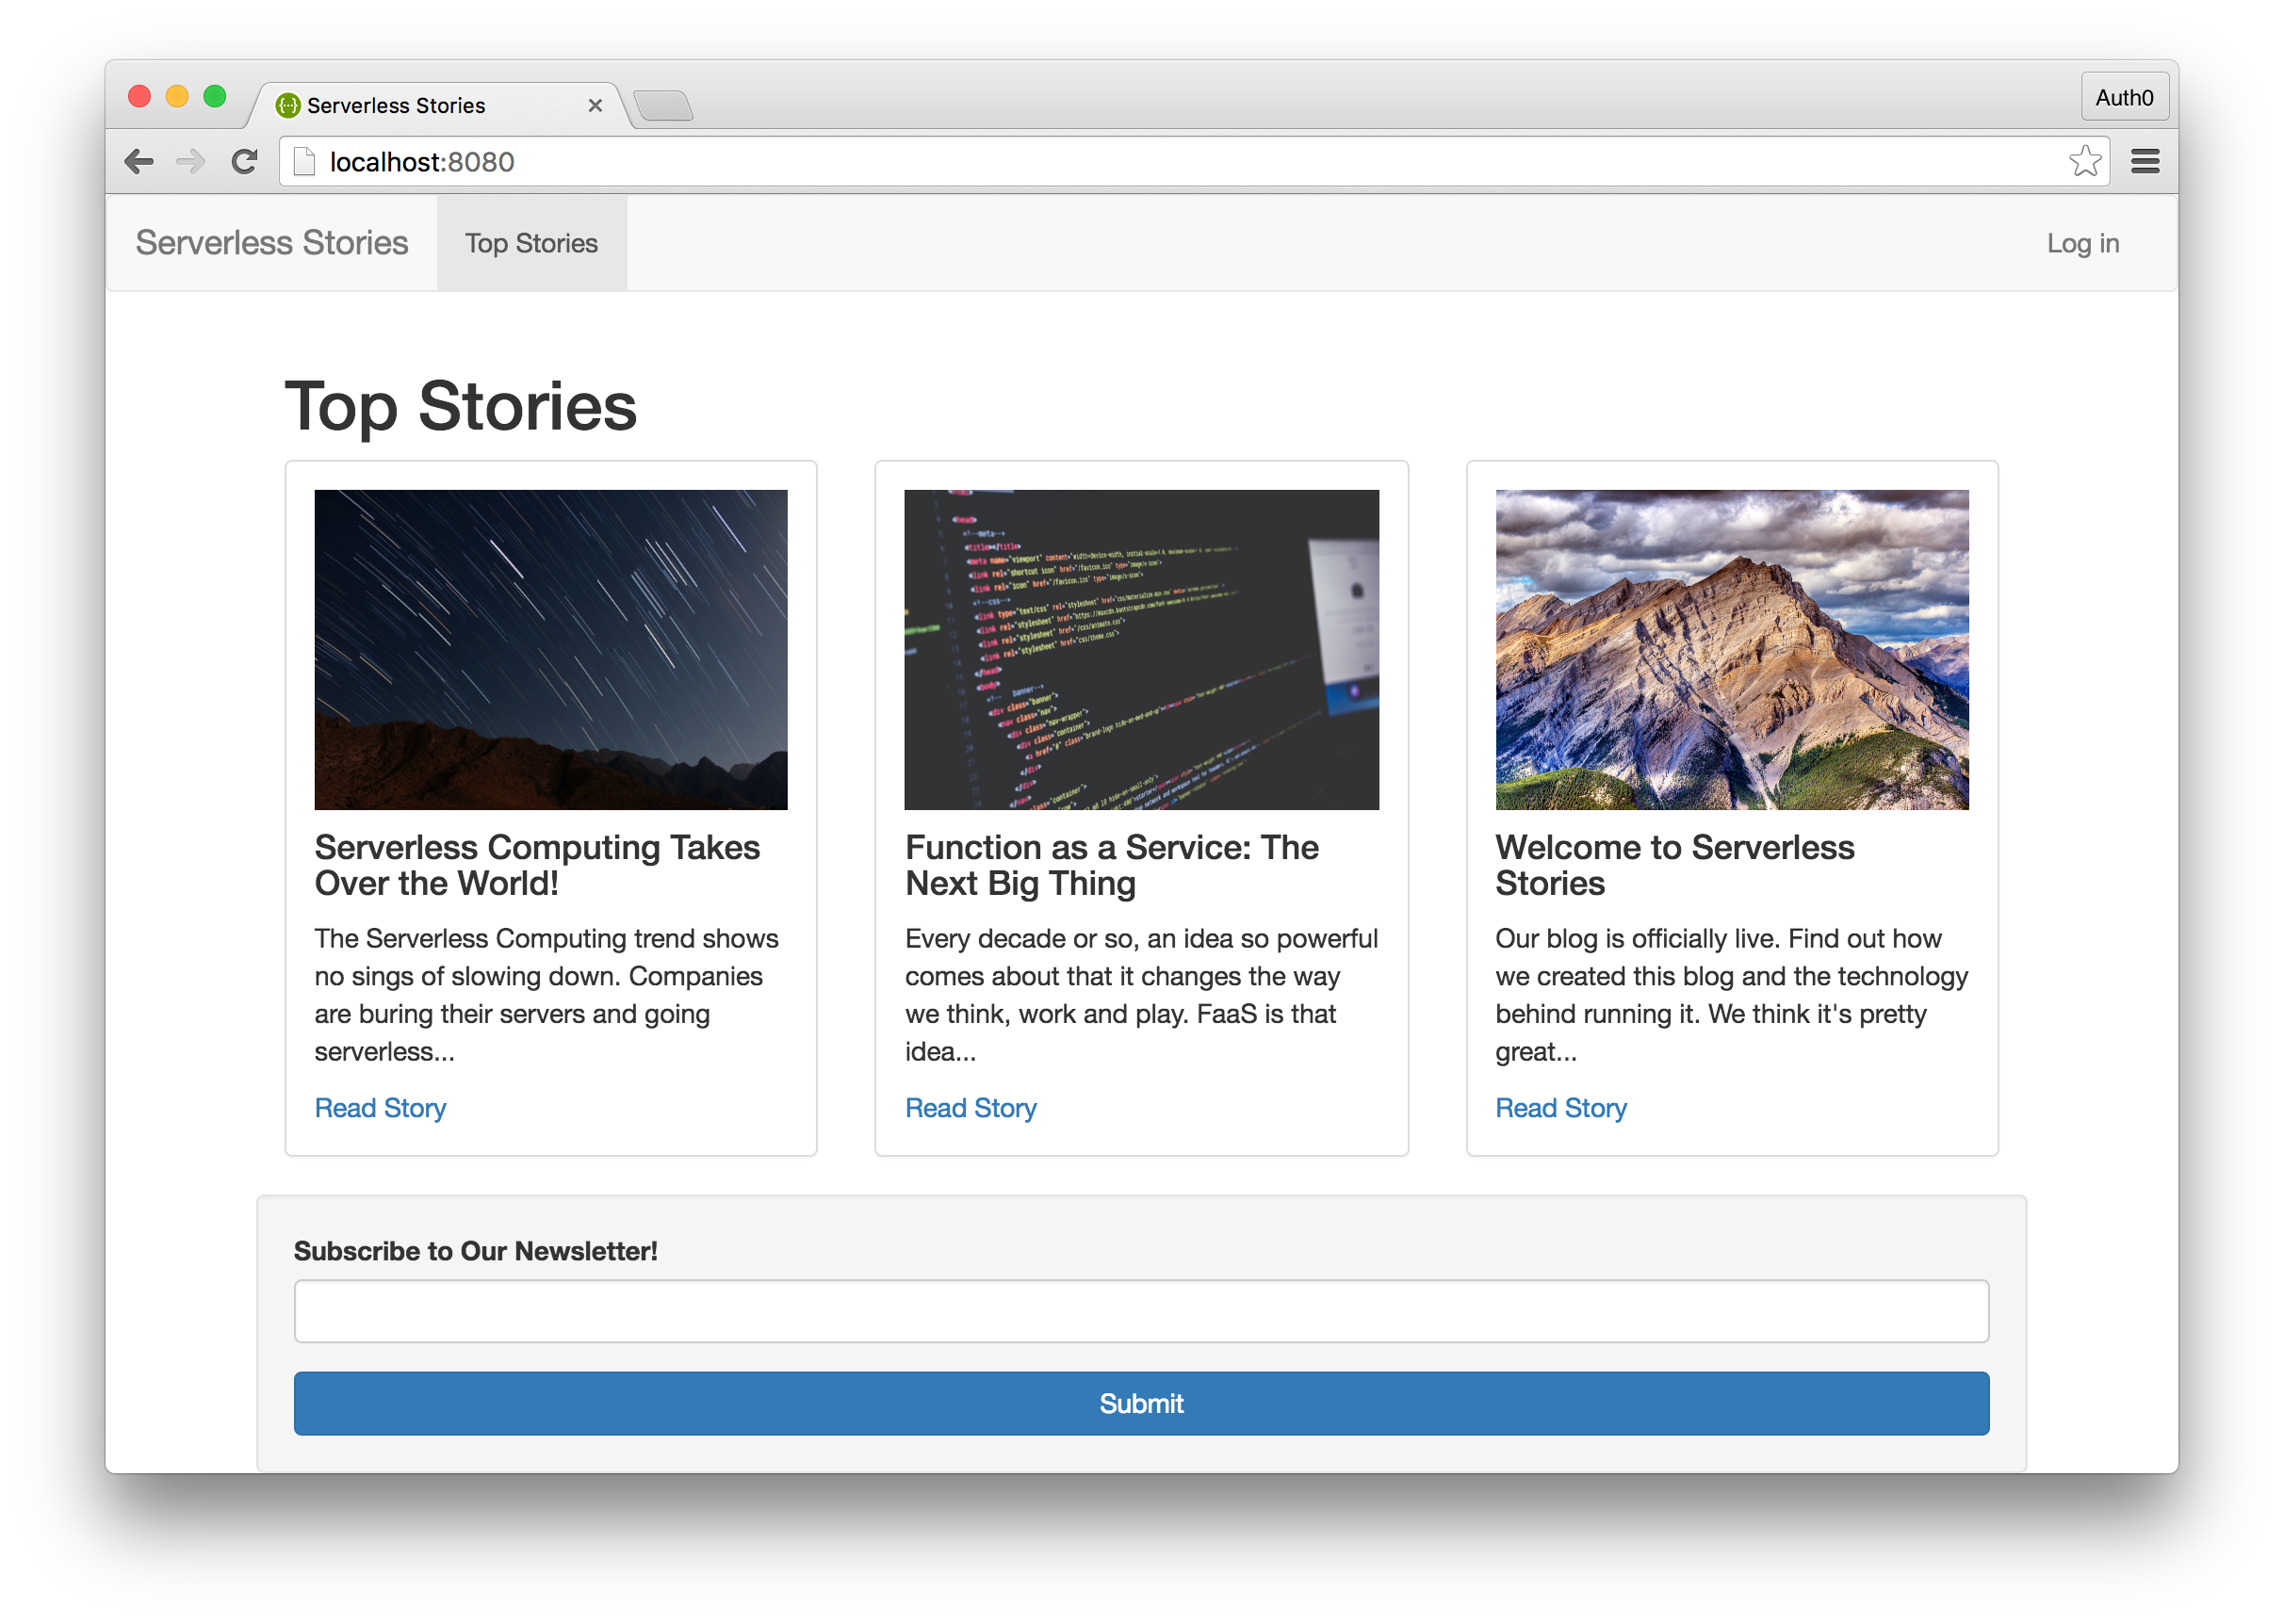Screen dimensions: 2284x1624
Task: Click the Serverless Stories brand link
Action: pos(272,243)
